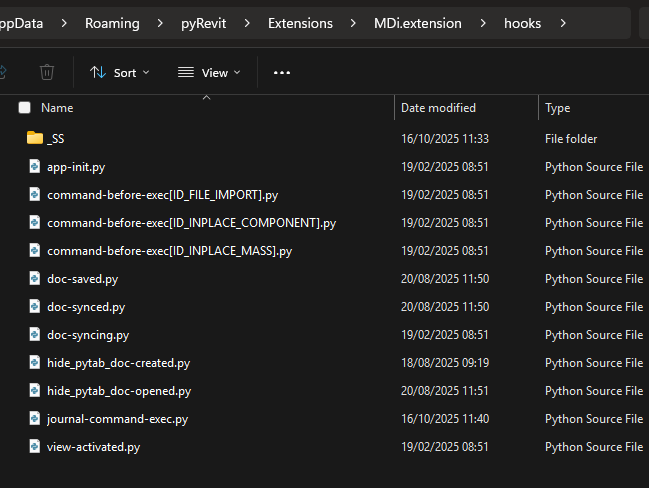Click the hide_pytab_doc-created.py file icon
Image resolution: width=649 pixels, height=488 pixels.
point(35,362)
